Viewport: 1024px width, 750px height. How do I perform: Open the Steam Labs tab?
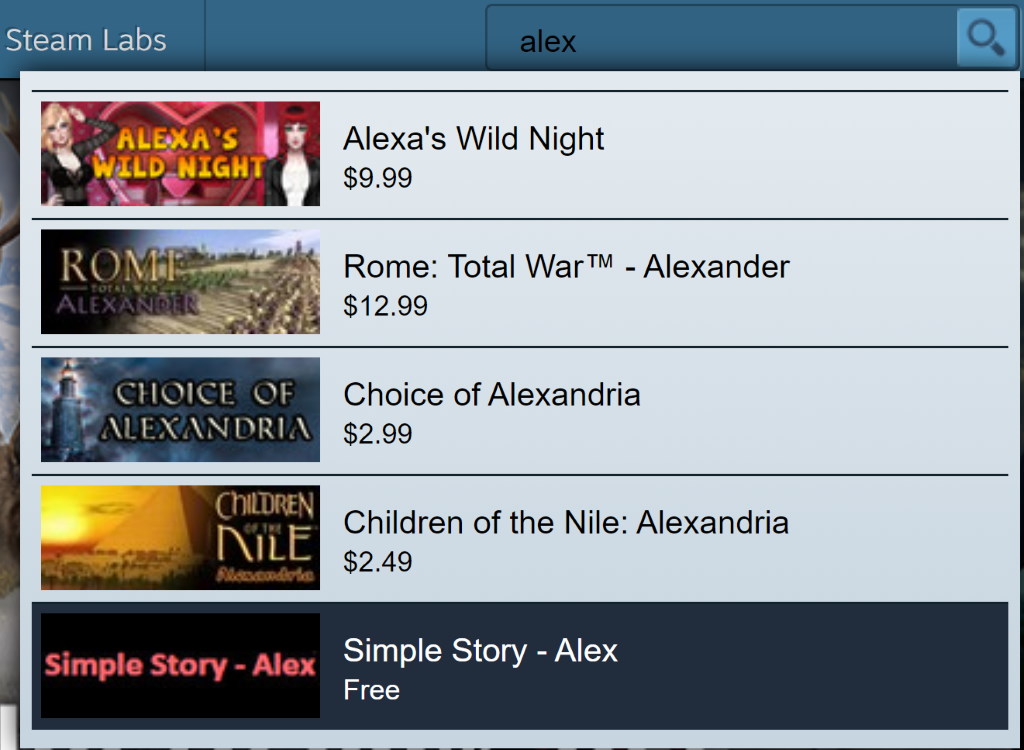click(86, 40)
